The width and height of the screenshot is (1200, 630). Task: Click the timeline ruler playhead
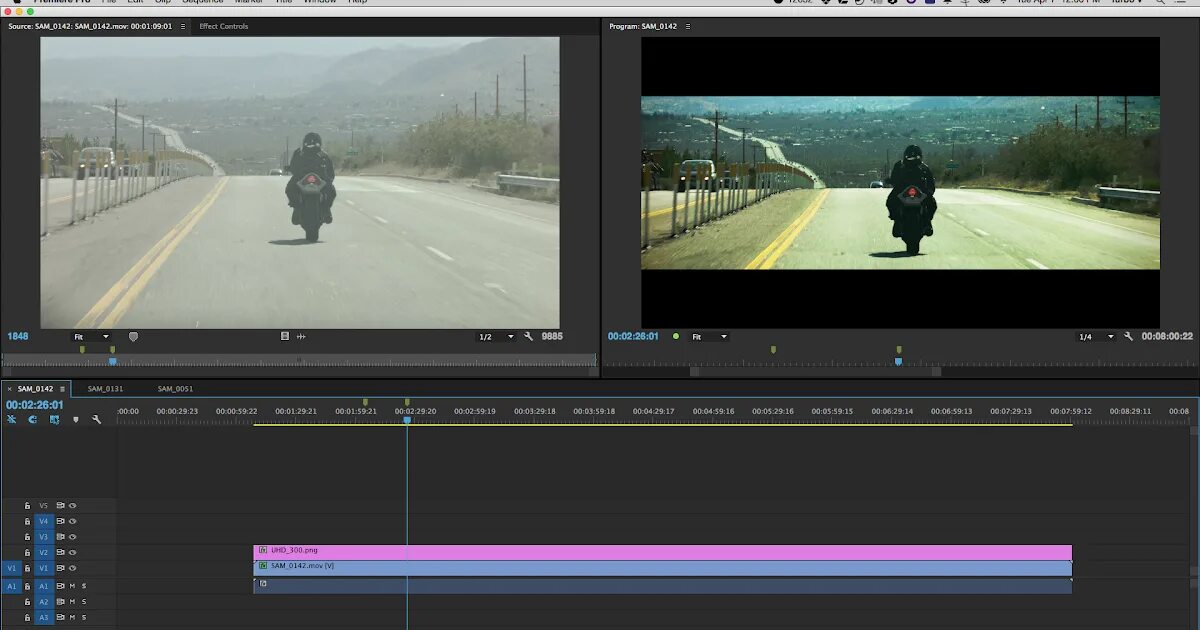pos(407,420)
